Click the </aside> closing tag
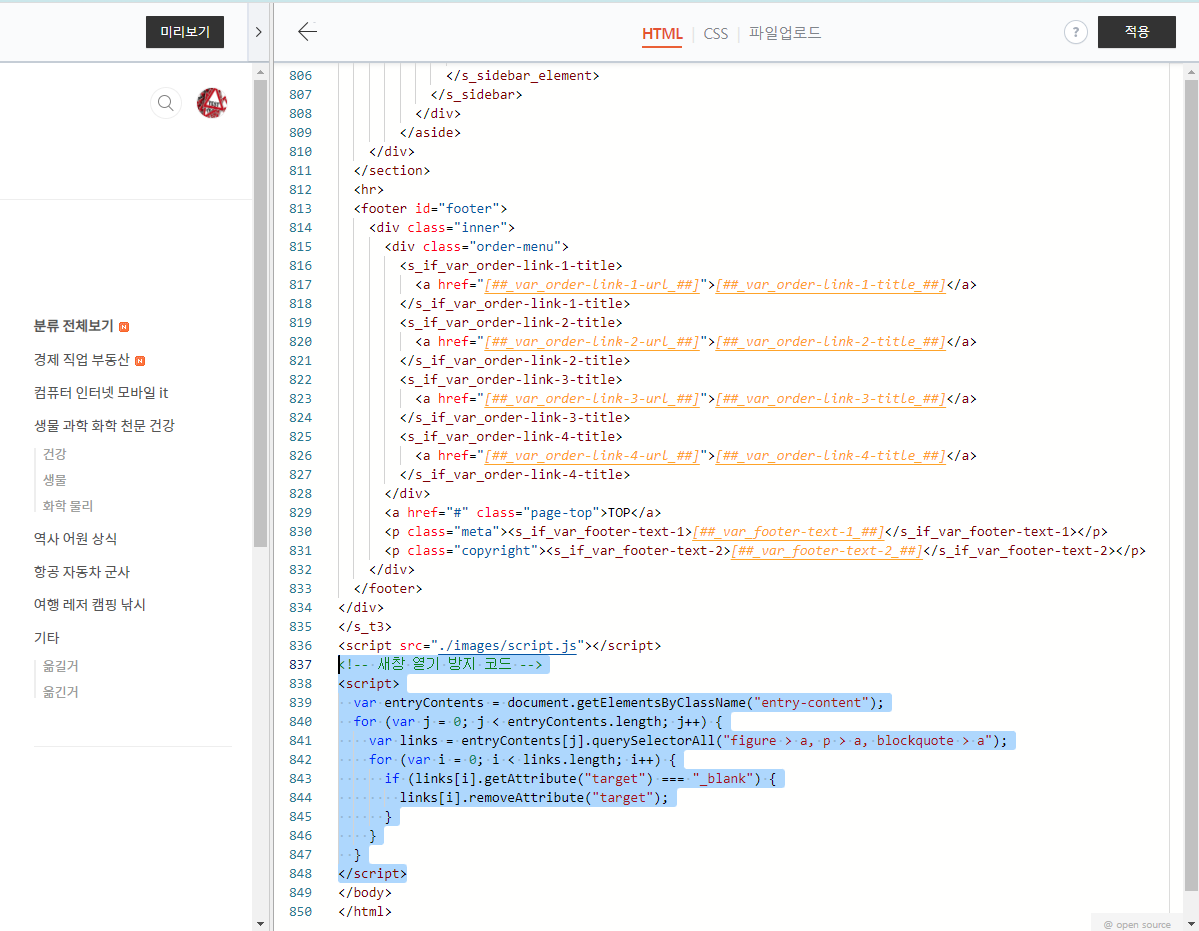Image resolution: width=1199 pixels, height=931 pixels. pyautogui.click(x=431, y=132)
